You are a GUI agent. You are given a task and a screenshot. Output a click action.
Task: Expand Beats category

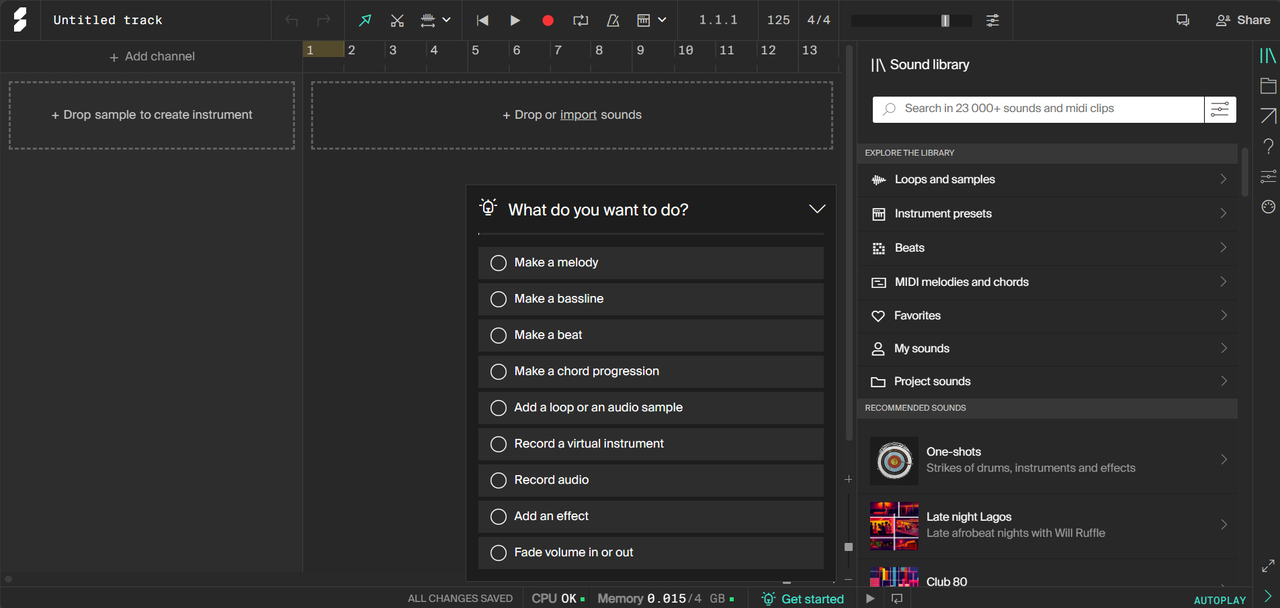point(1047,248)
